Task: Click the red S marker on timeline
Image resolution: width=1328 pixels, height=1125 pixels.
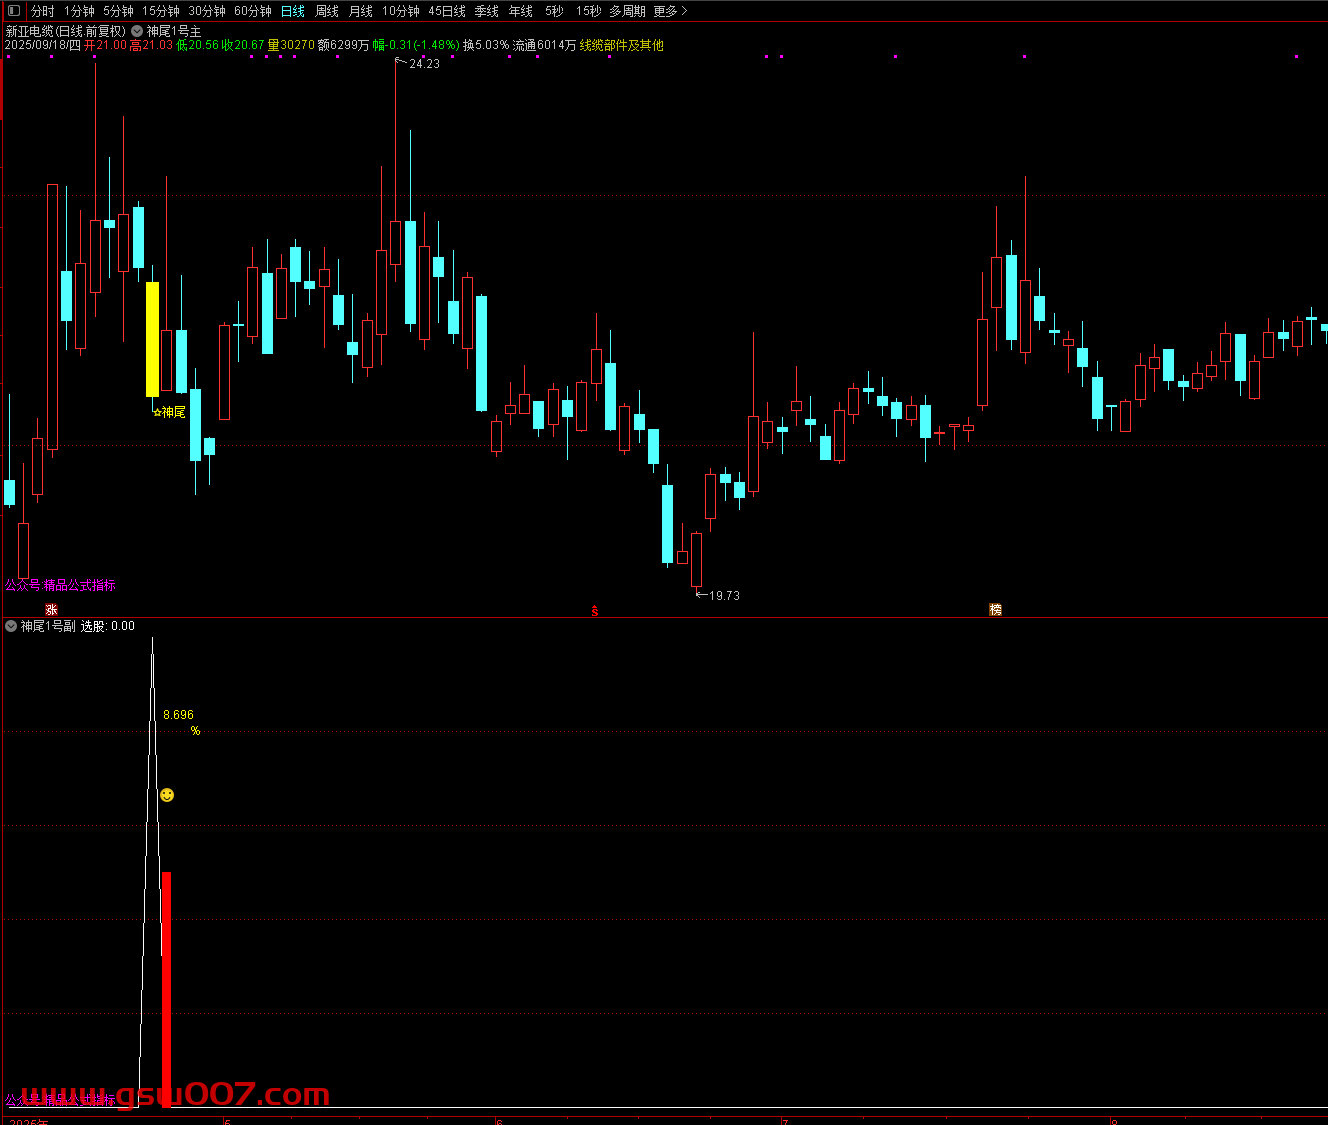Action: [595, 611]
